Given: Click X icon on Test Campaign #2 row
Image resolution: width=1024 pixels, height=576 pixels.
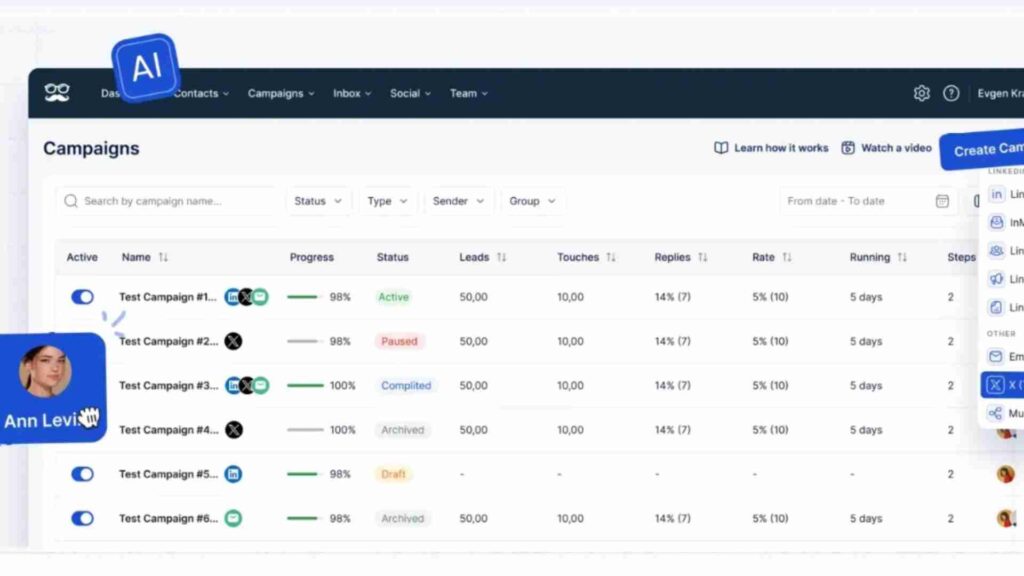Looking at the screenshot, I should [x=233, y=341].
